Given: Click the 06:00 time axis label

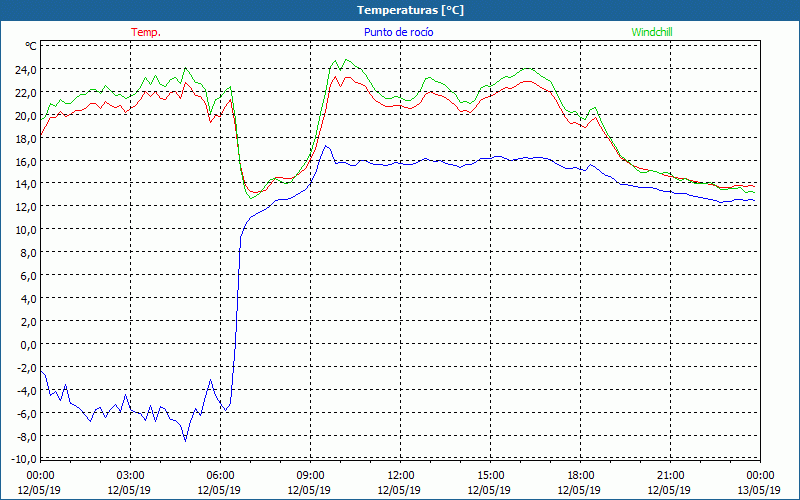Looking at the screenshot, I should (220, 476).
